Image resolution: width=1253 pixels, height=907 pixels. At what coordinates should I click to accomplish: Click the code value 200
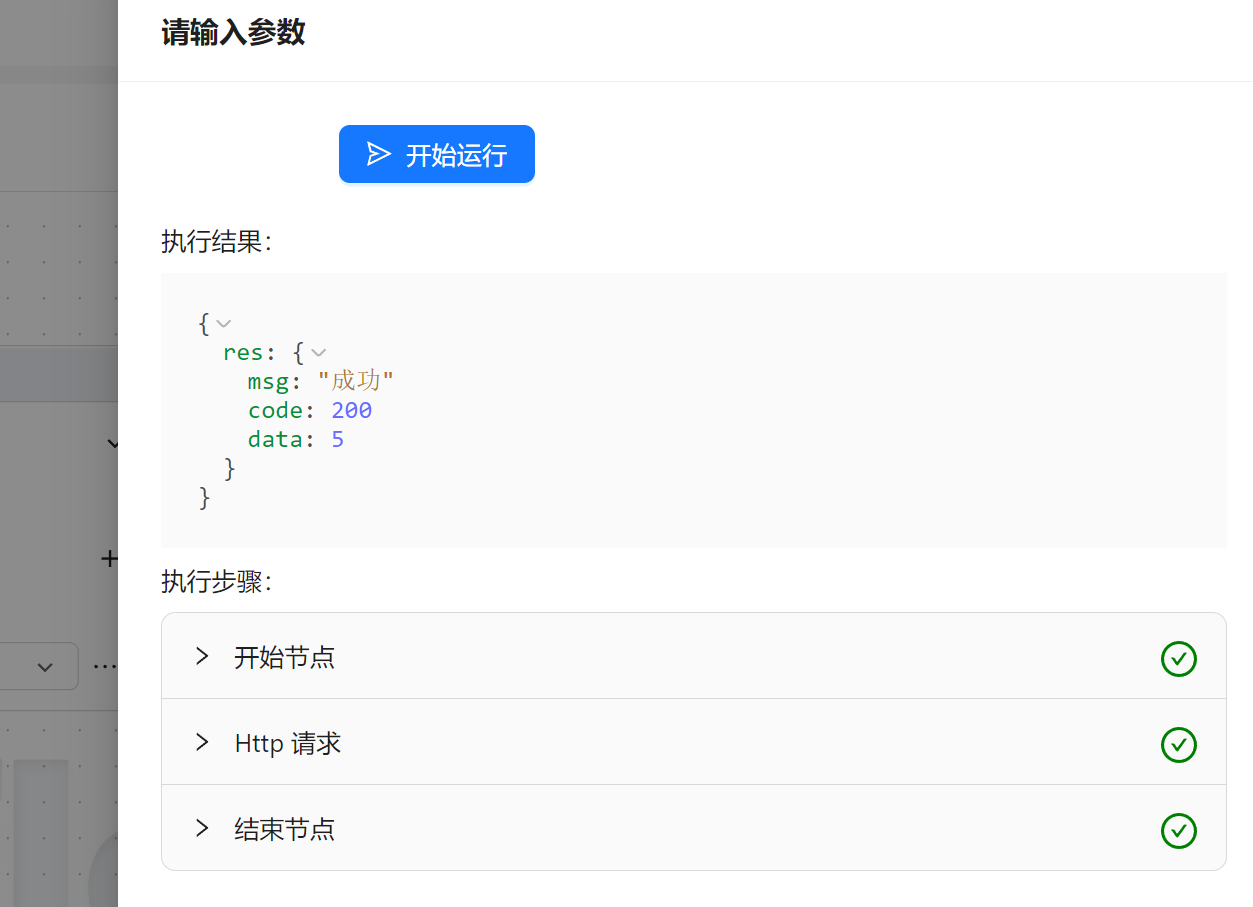[x=352, y=411]
